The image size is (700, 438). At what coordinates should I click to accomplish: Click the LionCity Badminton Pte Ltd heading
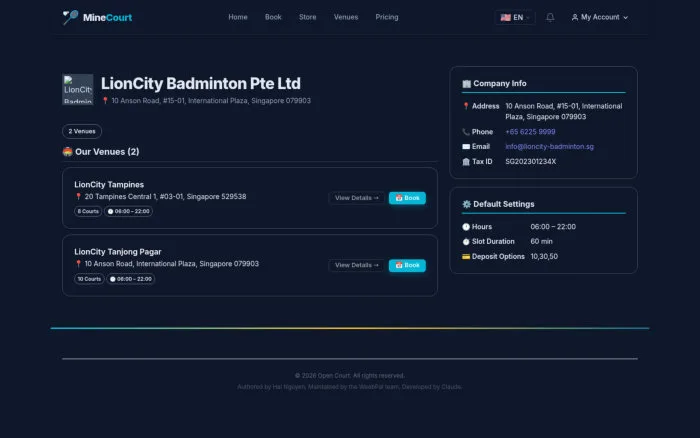point(201,83)
